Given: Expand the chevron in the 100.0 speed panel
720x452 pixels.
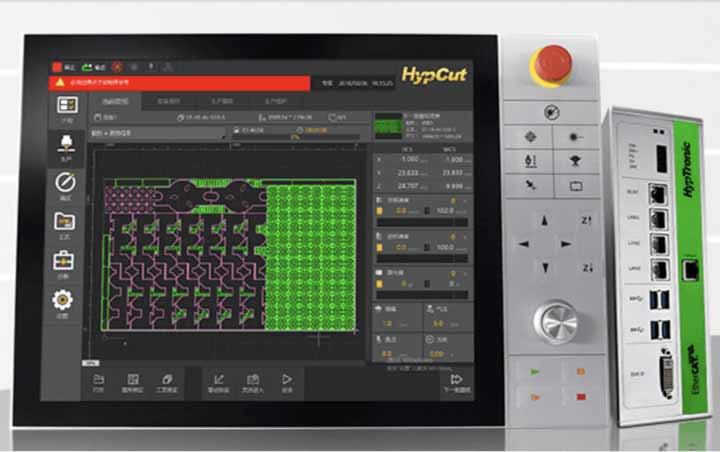Looking at the screenshot, I should point(465,237).
